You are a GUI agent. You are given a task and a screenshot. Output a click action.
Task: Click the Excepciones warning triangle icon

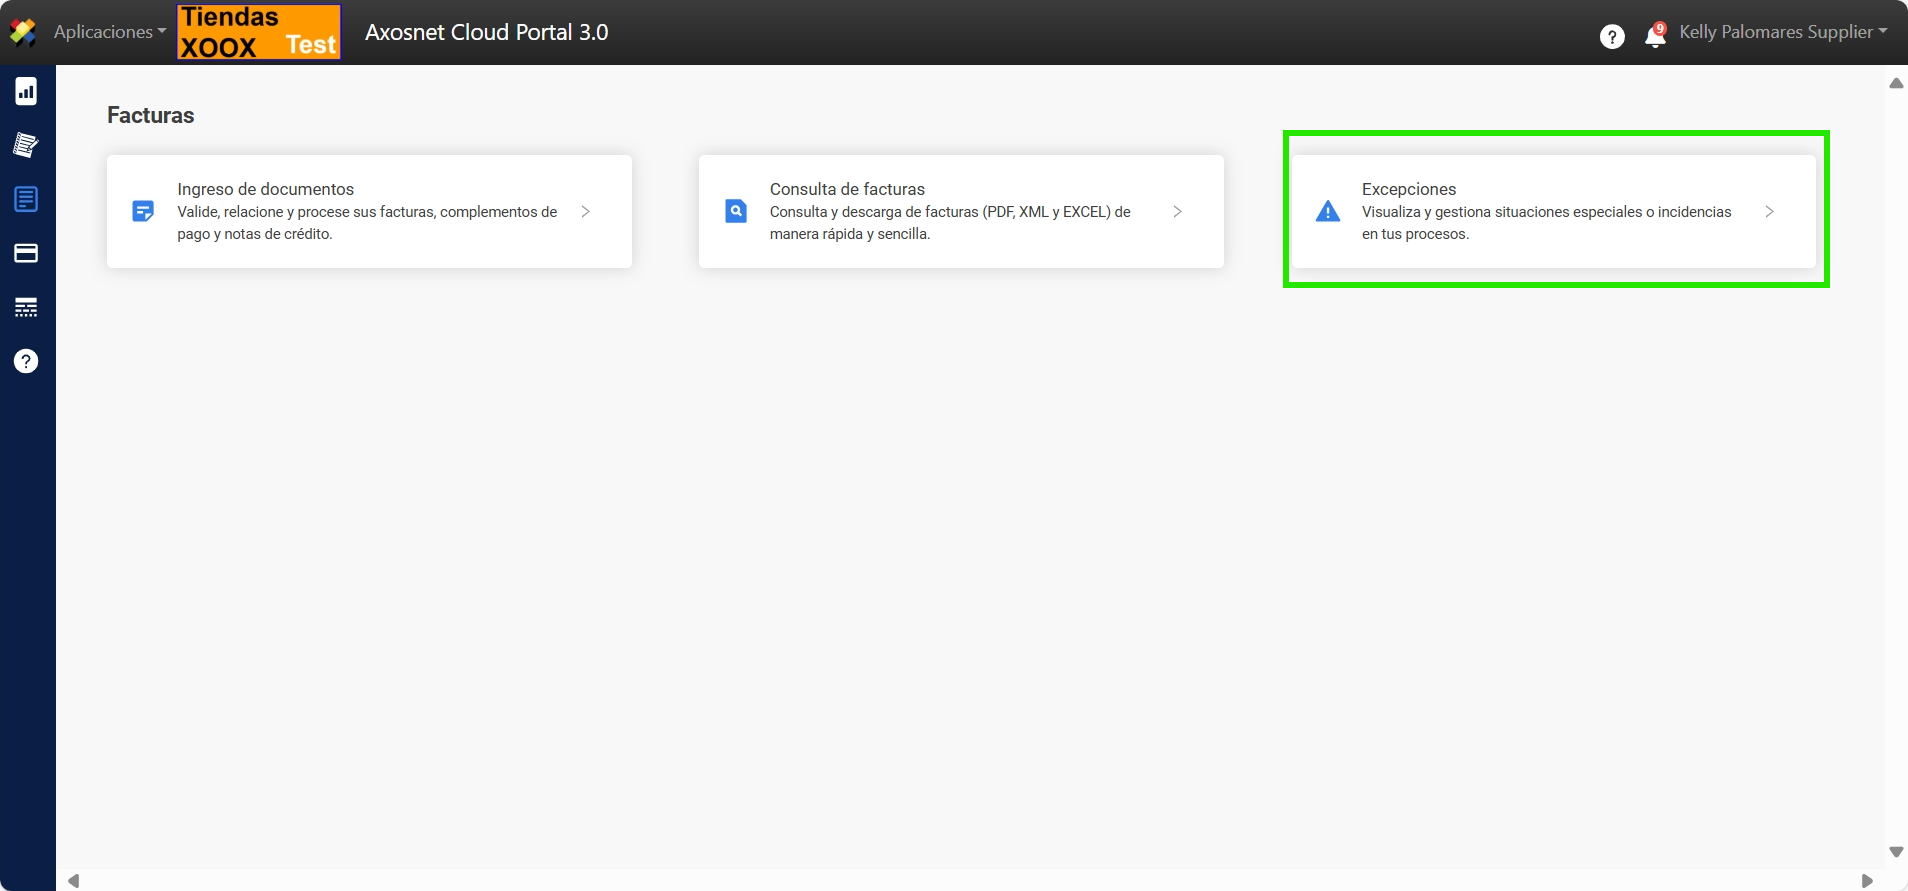tap(1327, 212)
